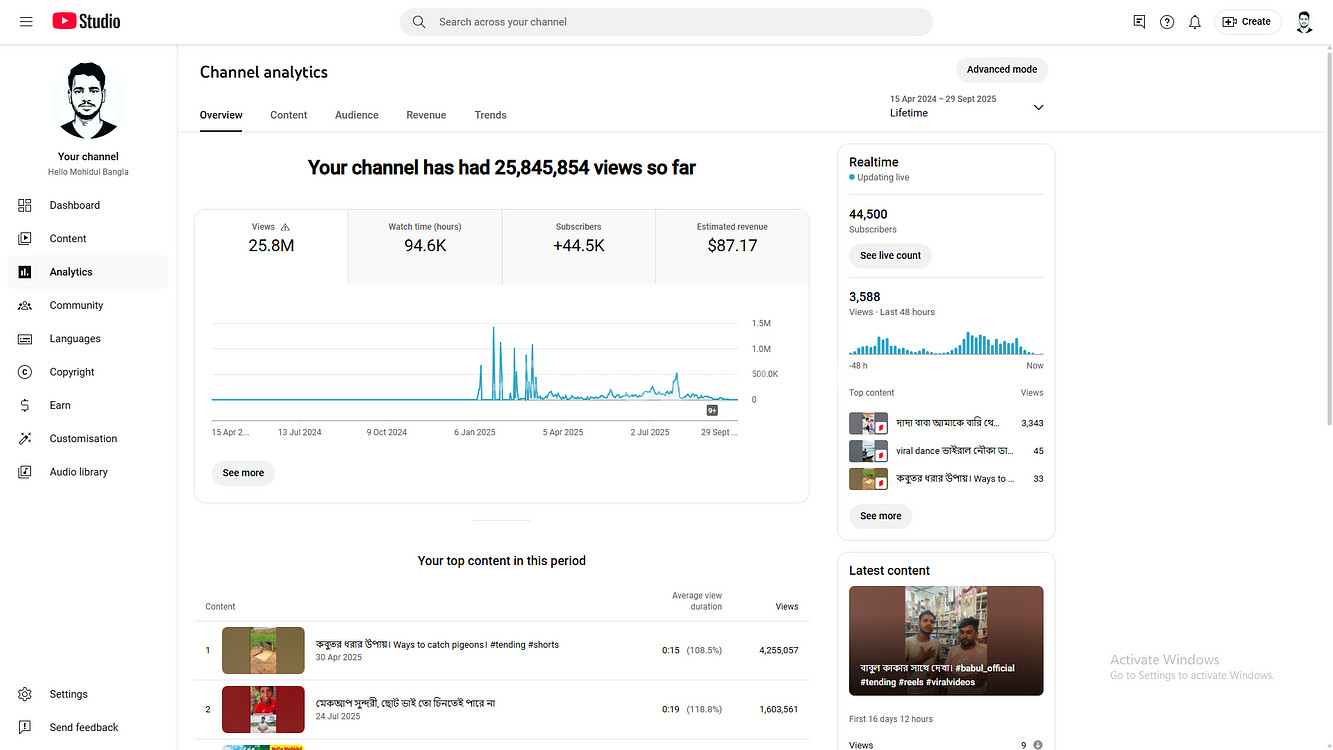The height and width of the screenshot is (750, 1333).
Task: Click the search across your channel field
Action: [x=665, y=22]
